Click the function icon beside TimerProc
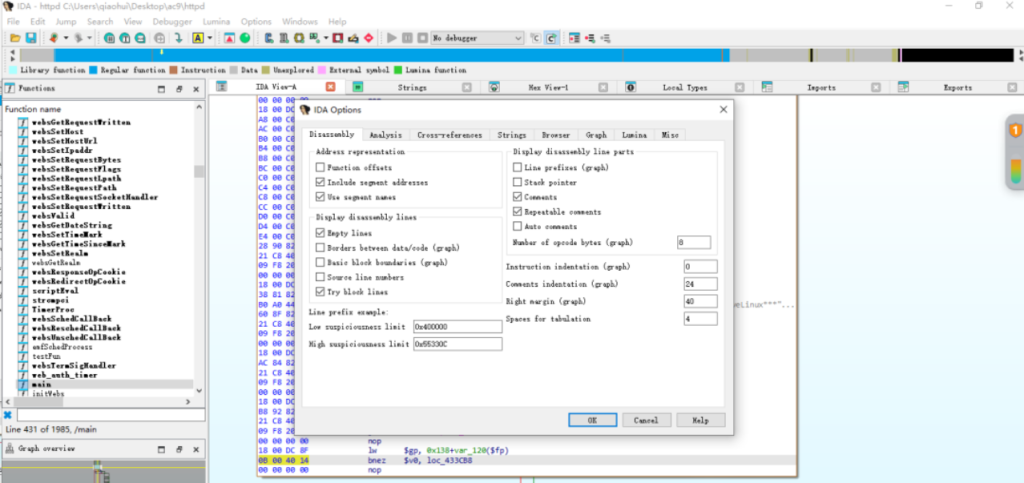1024x483 pixels. 24,309
